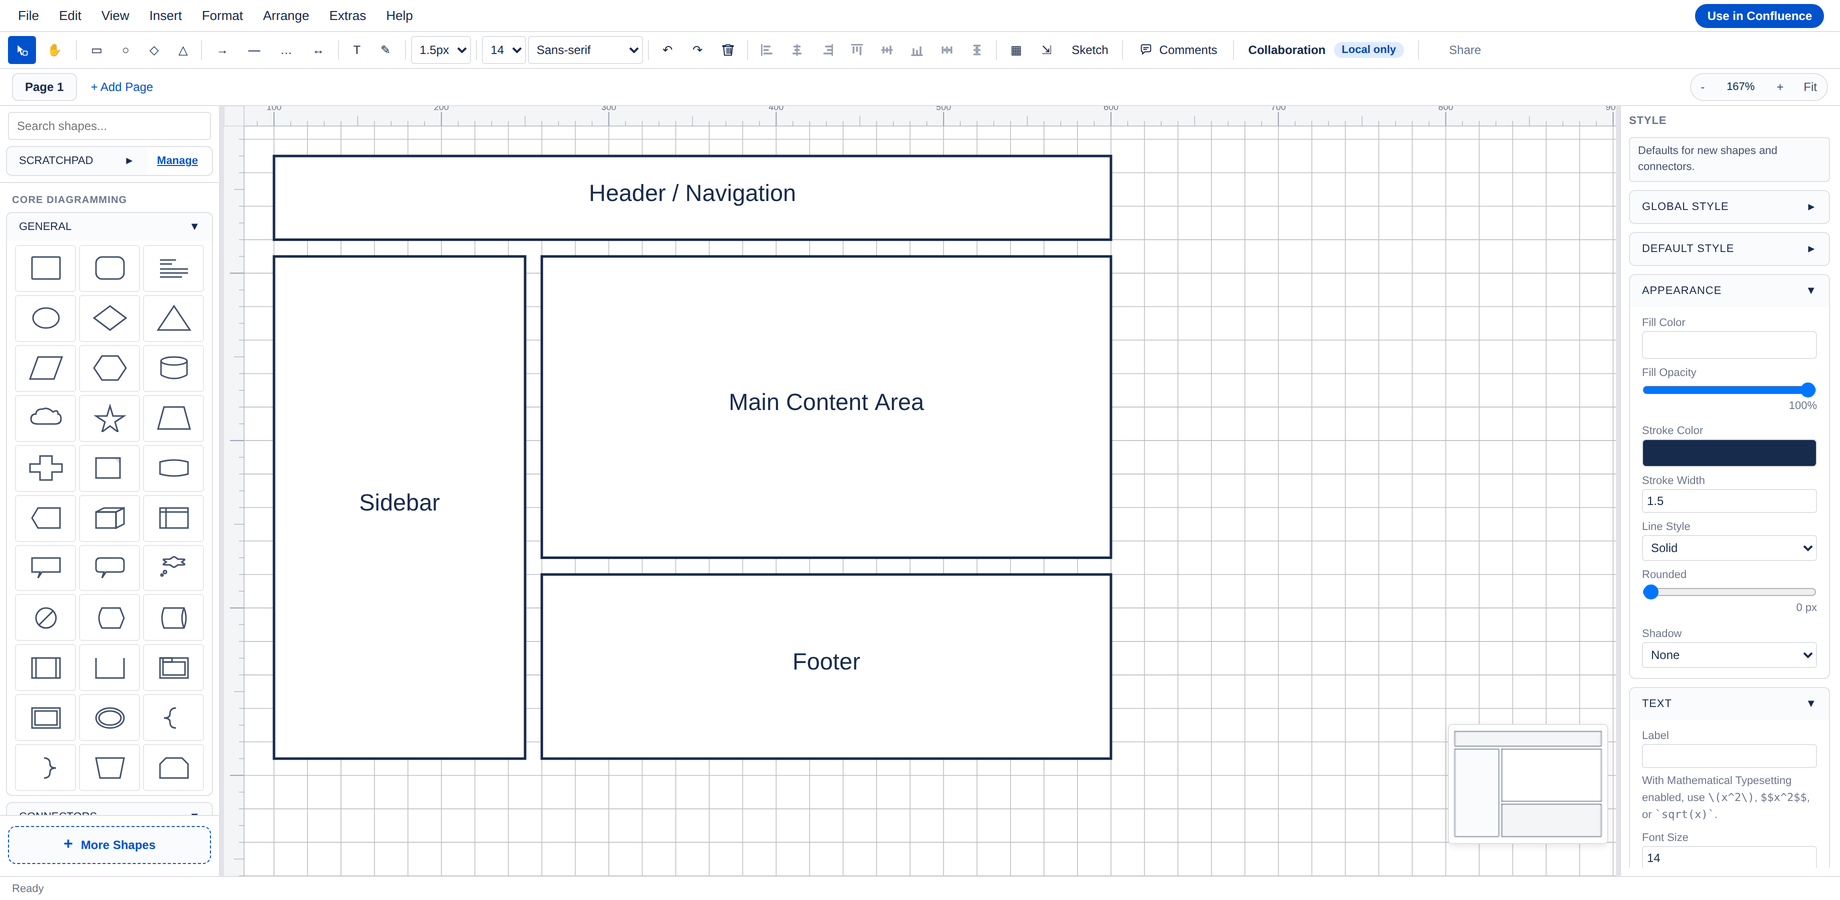Distribute shapes horizontally

coord(947,50)
